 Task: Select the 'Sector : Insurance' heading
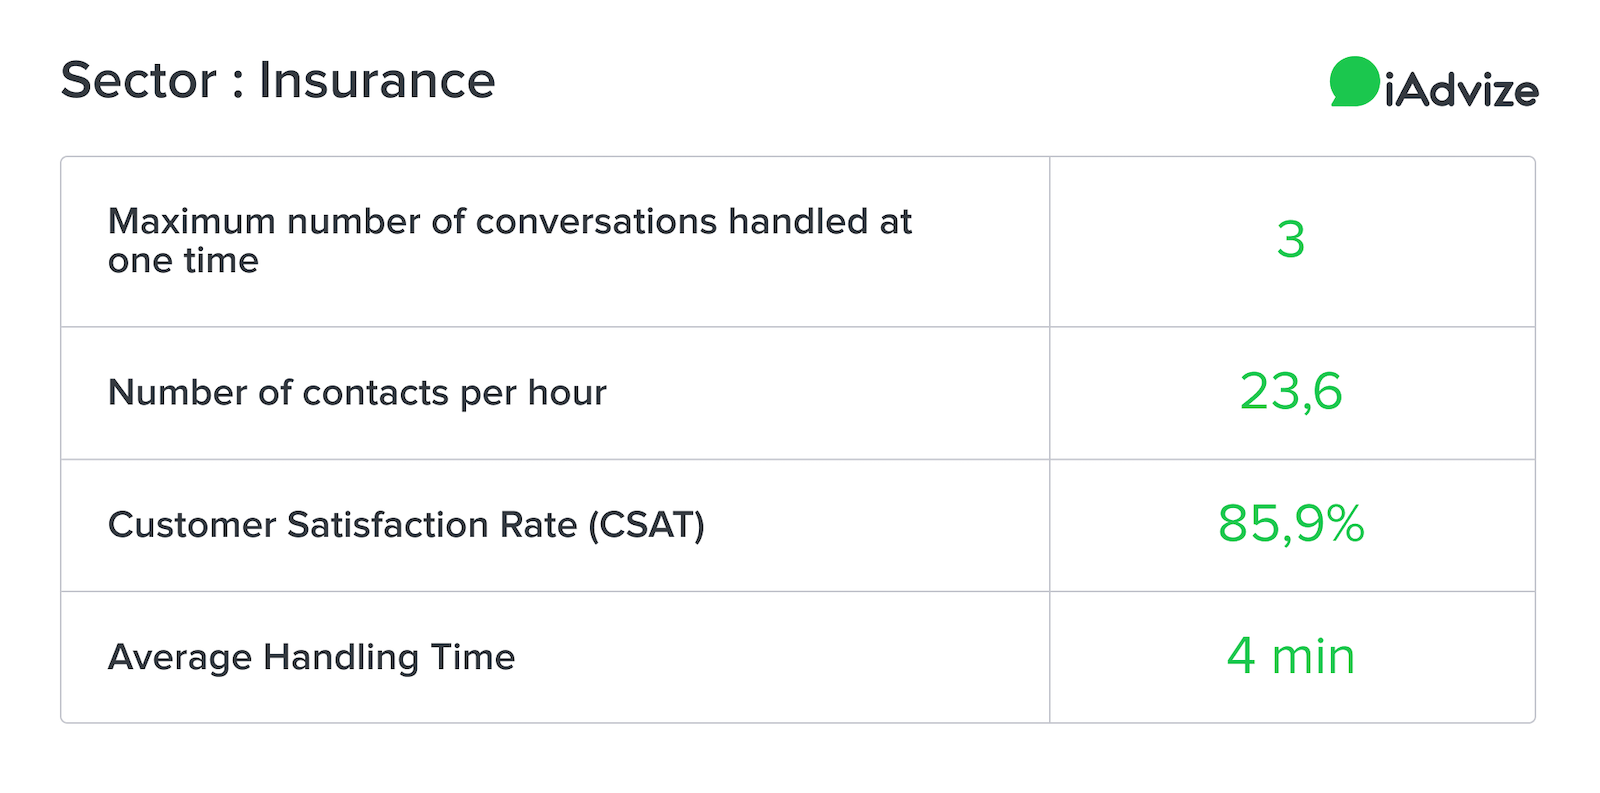click(278, 80)
